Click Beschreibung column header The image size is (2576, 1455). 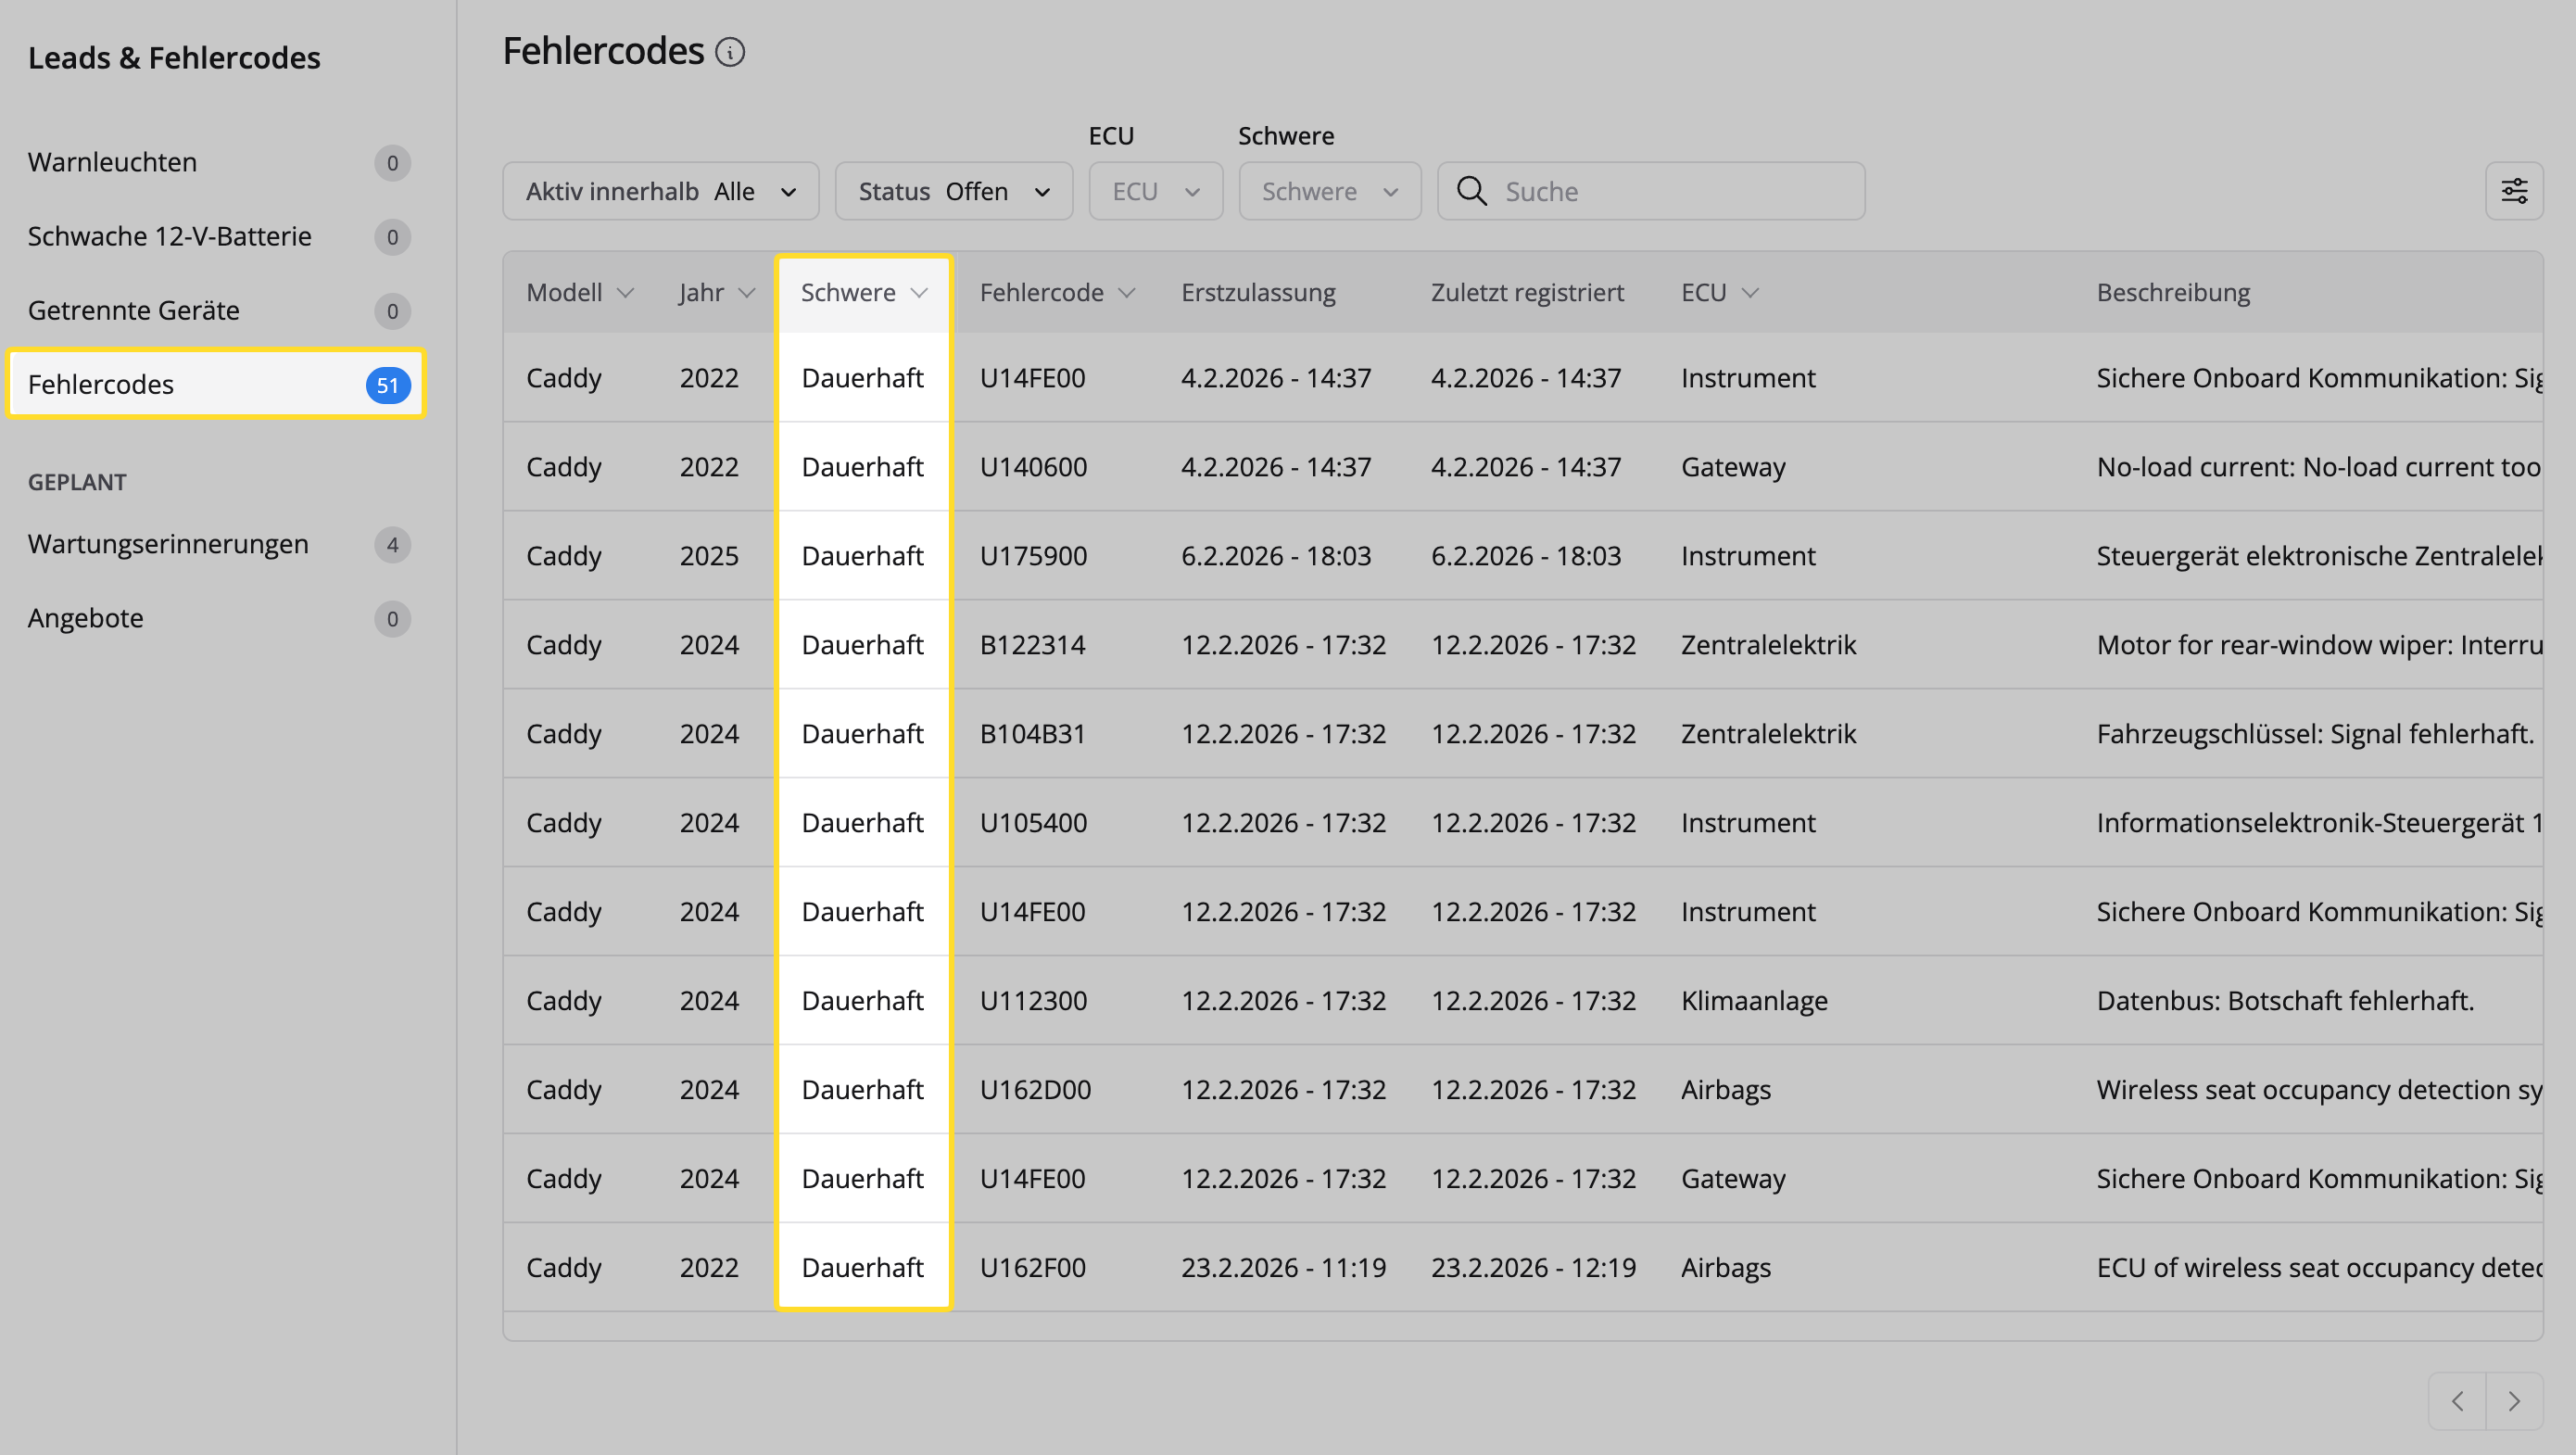2173,293
